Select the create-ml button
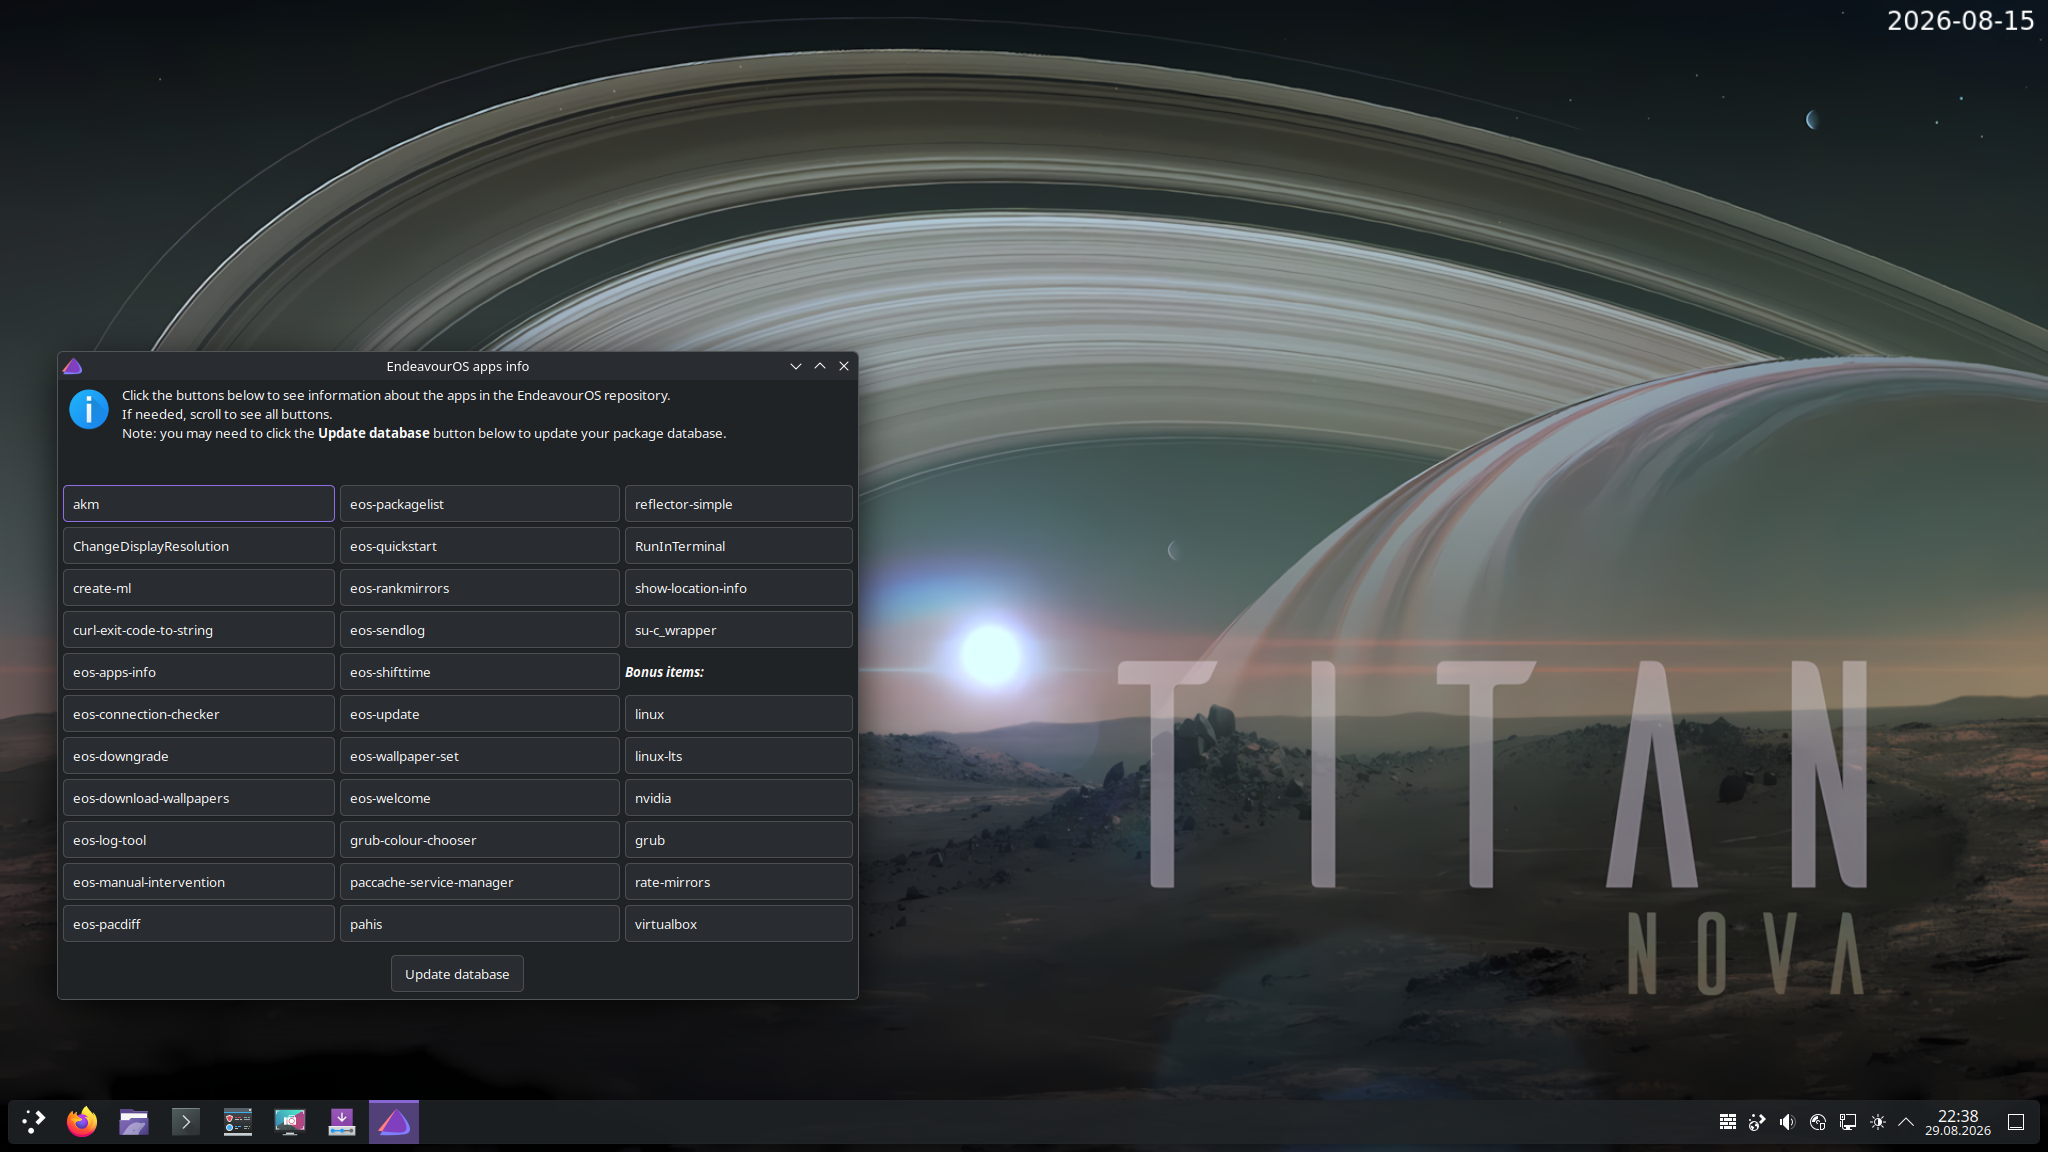This screenshot has height=1152, width=2048. click(199, 588)
